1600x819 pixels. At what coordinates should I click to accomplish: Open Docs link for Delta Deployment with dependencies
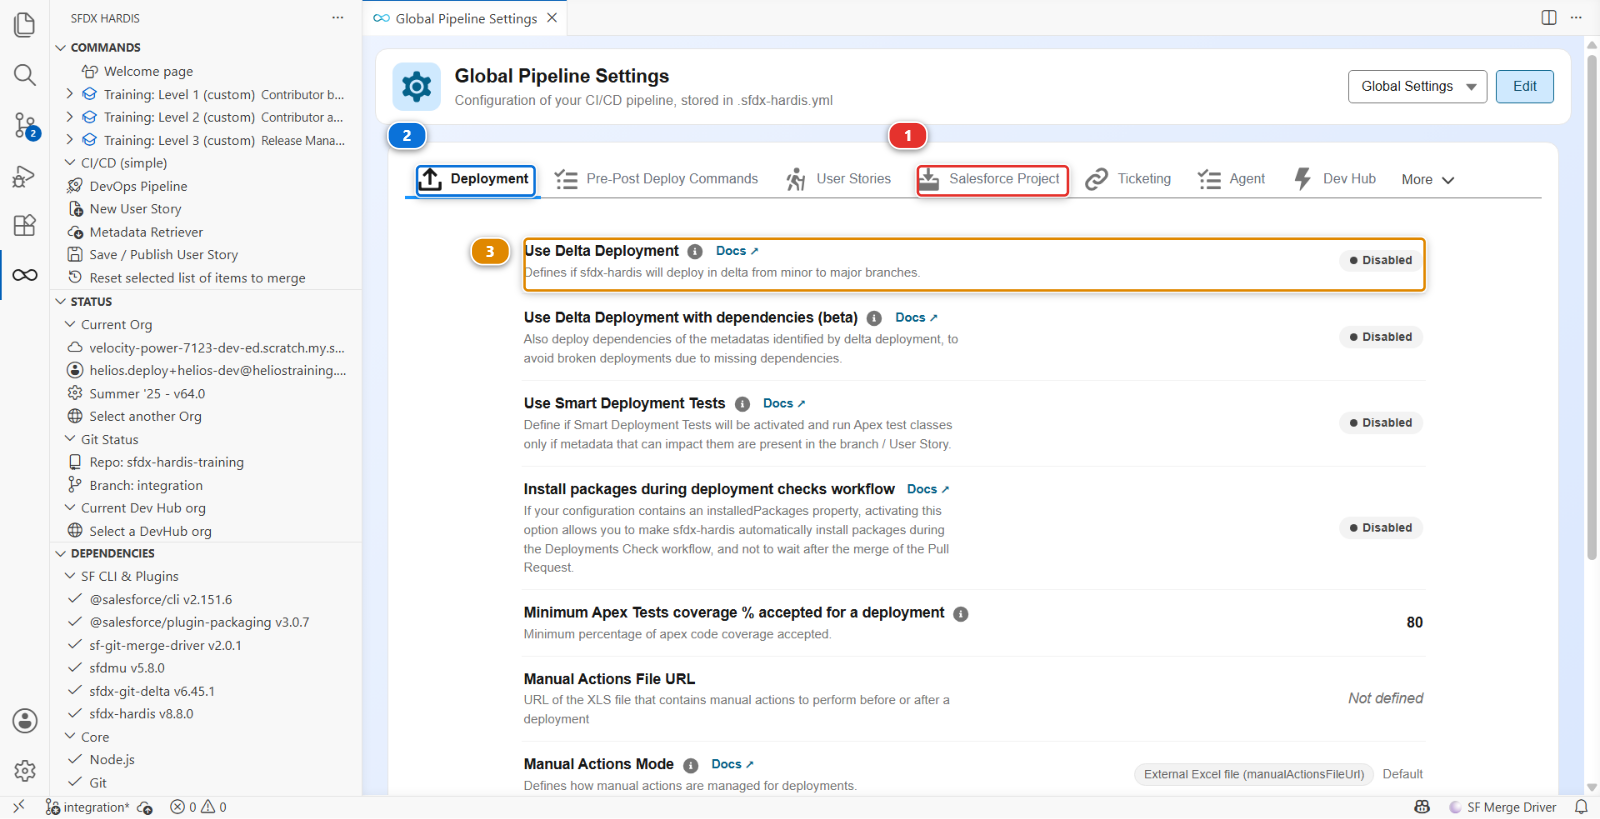point(916,317)
